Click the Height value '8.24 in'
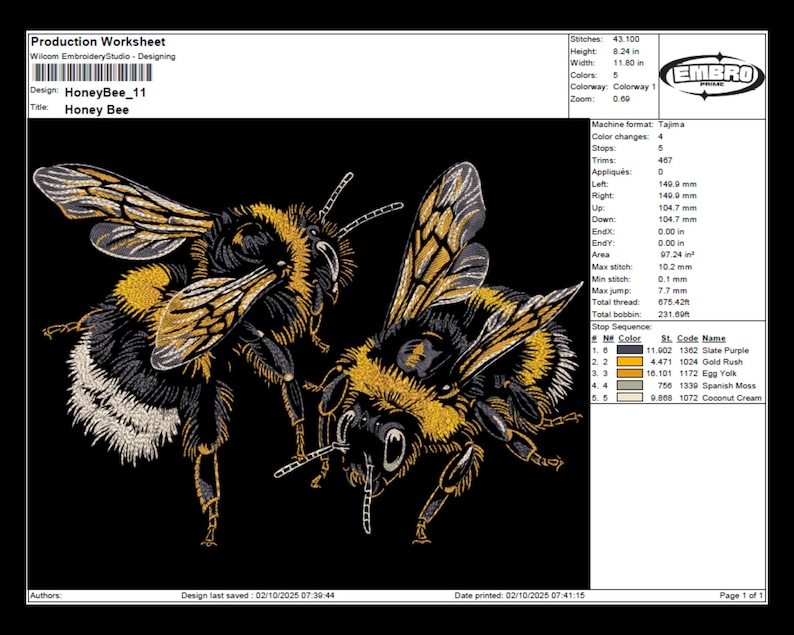This screenshot has width=794, height=635. coord(626,51)
